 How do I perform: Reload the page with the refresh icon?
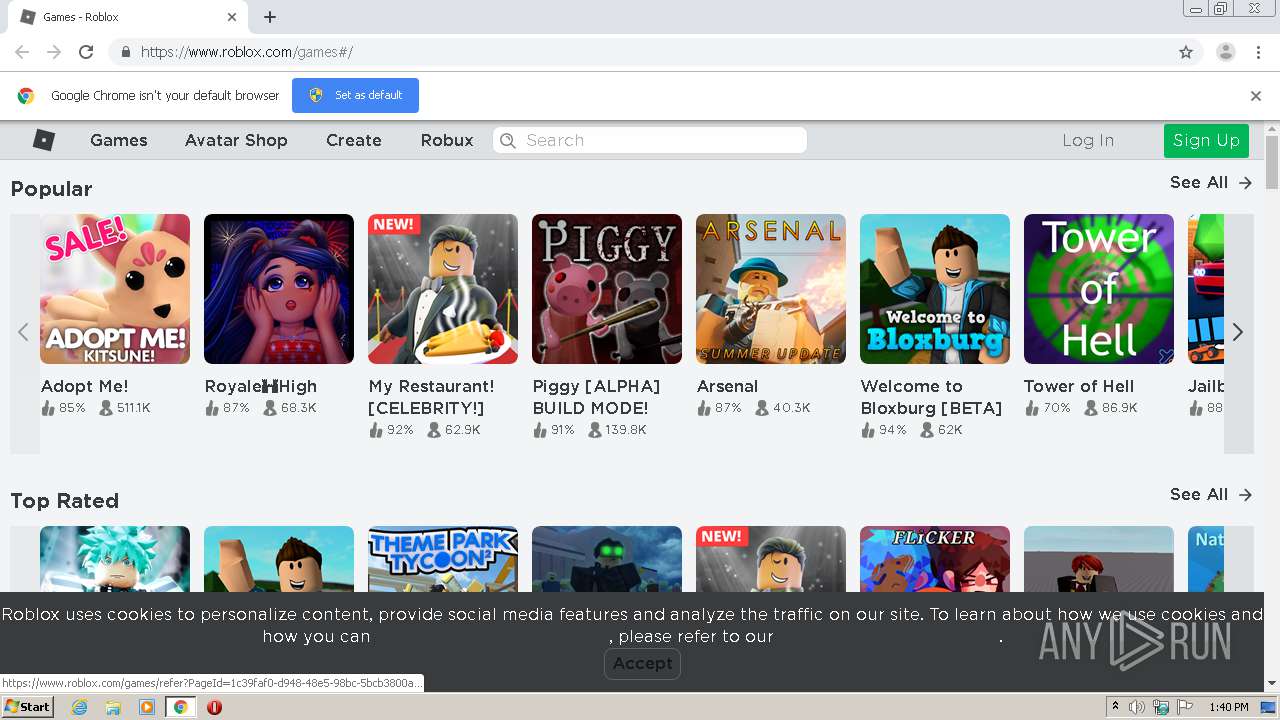point(86,52)
